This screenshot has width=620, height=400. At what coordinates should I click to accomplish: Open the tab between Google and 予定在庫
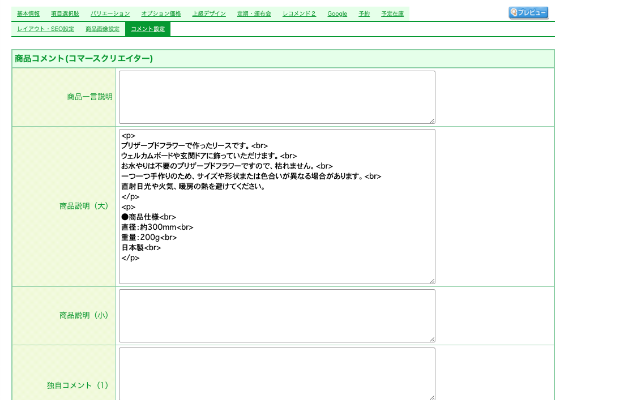click(x=364, y=14)
